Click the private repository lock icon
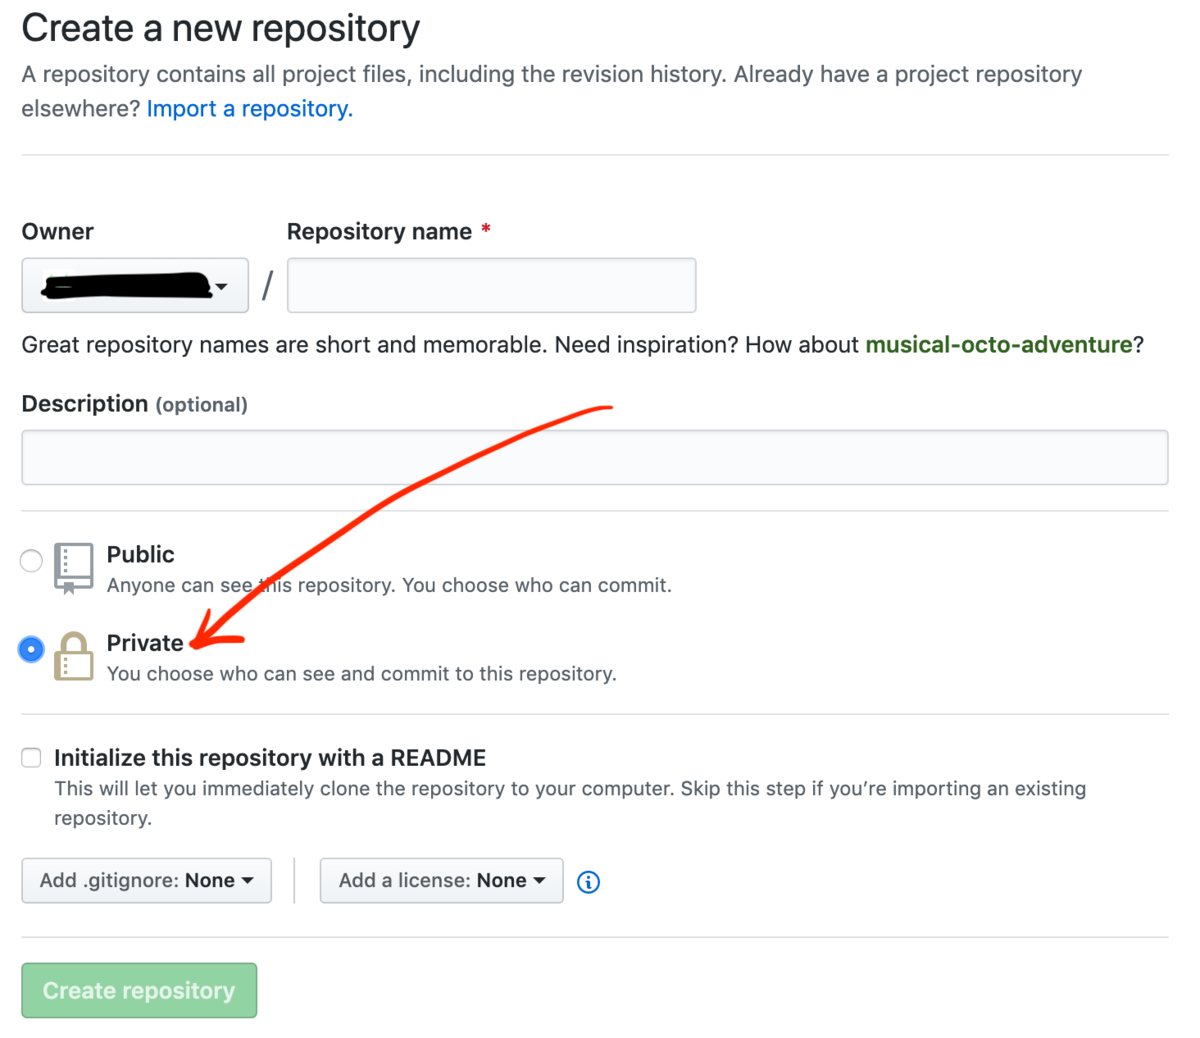The height and width of the screenshot is (1038, 1200). tap(73, 656)
